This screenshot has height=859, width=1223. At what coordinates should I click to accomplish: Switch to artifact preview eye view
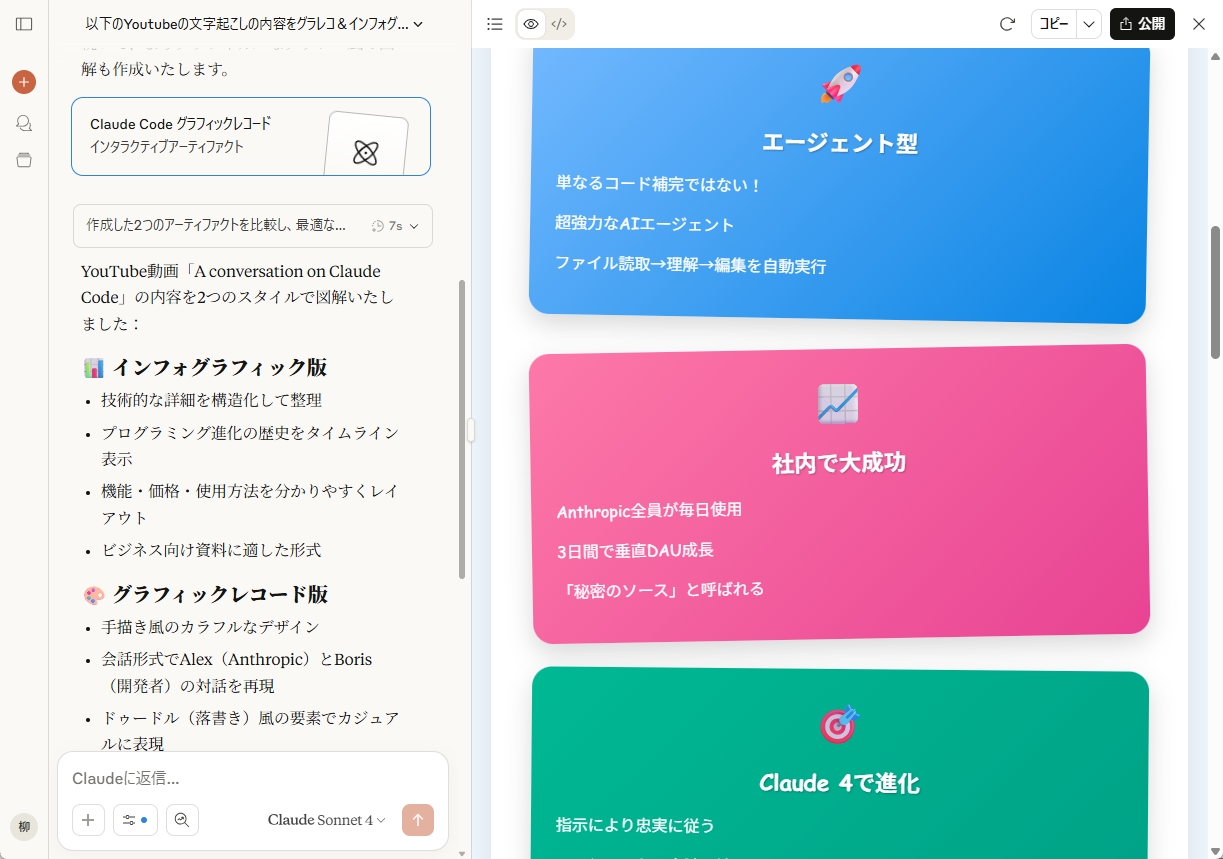531,24
